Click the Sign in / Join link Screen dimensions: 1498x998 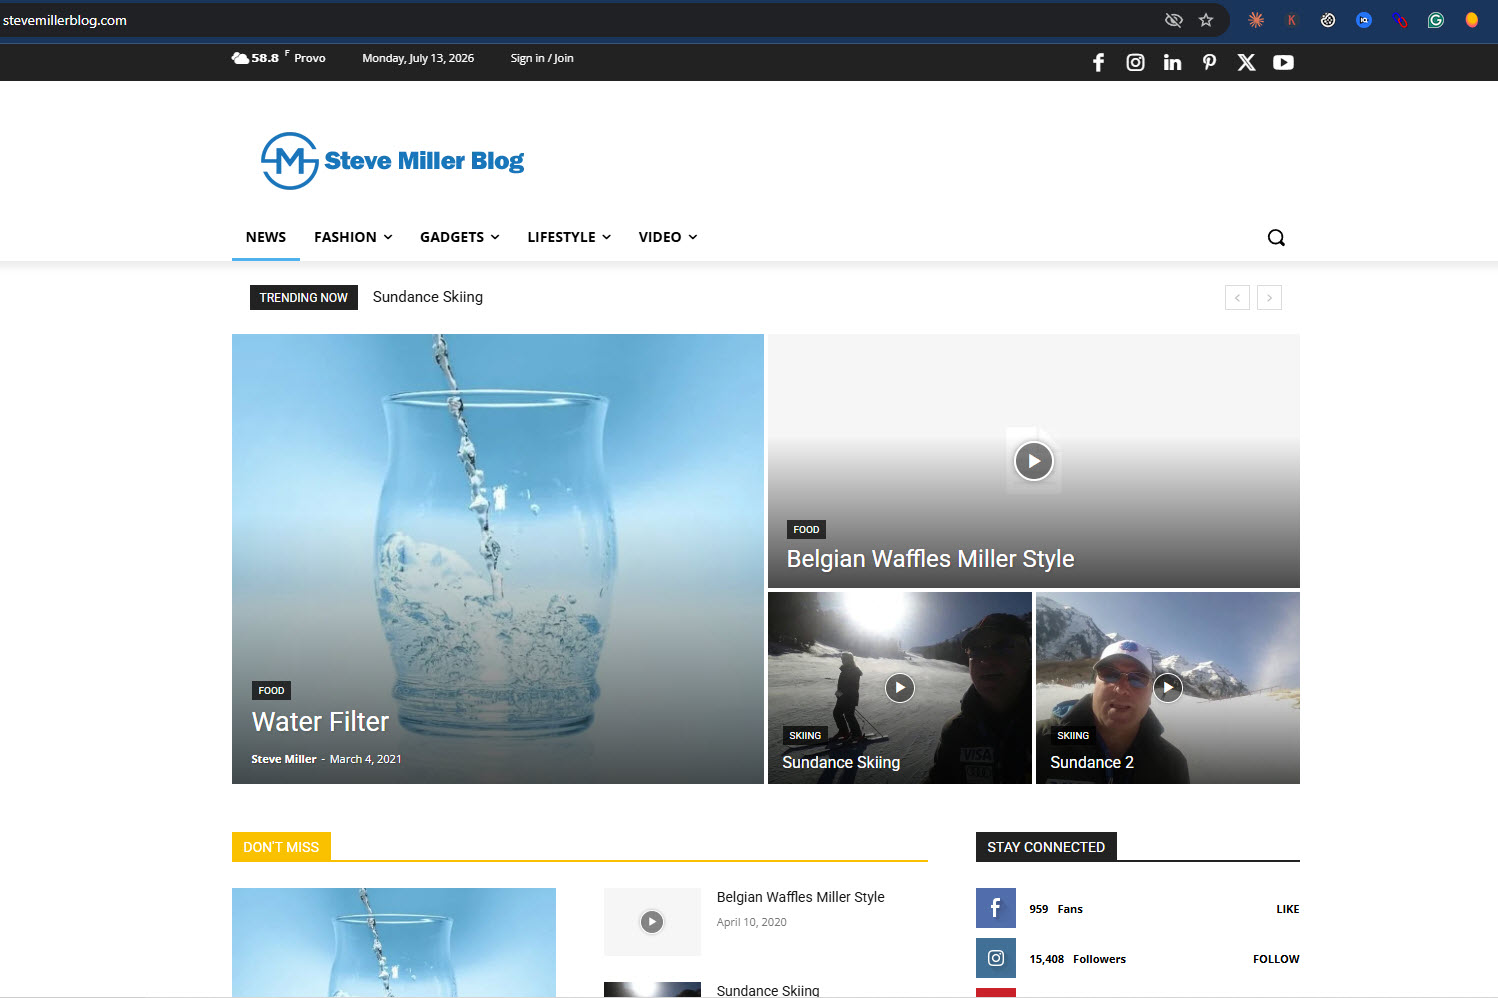tap(542, 58)
